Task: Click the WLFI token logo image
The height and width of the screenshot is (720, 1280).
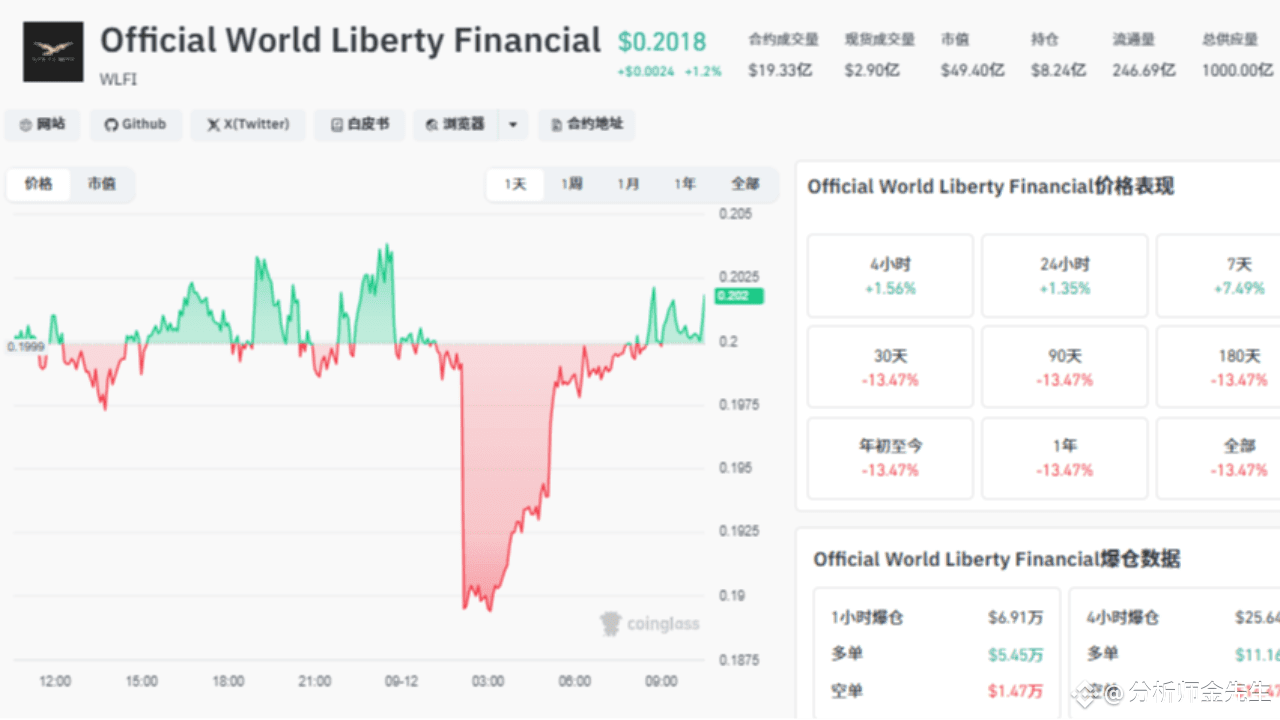Action: pos(54,52)
